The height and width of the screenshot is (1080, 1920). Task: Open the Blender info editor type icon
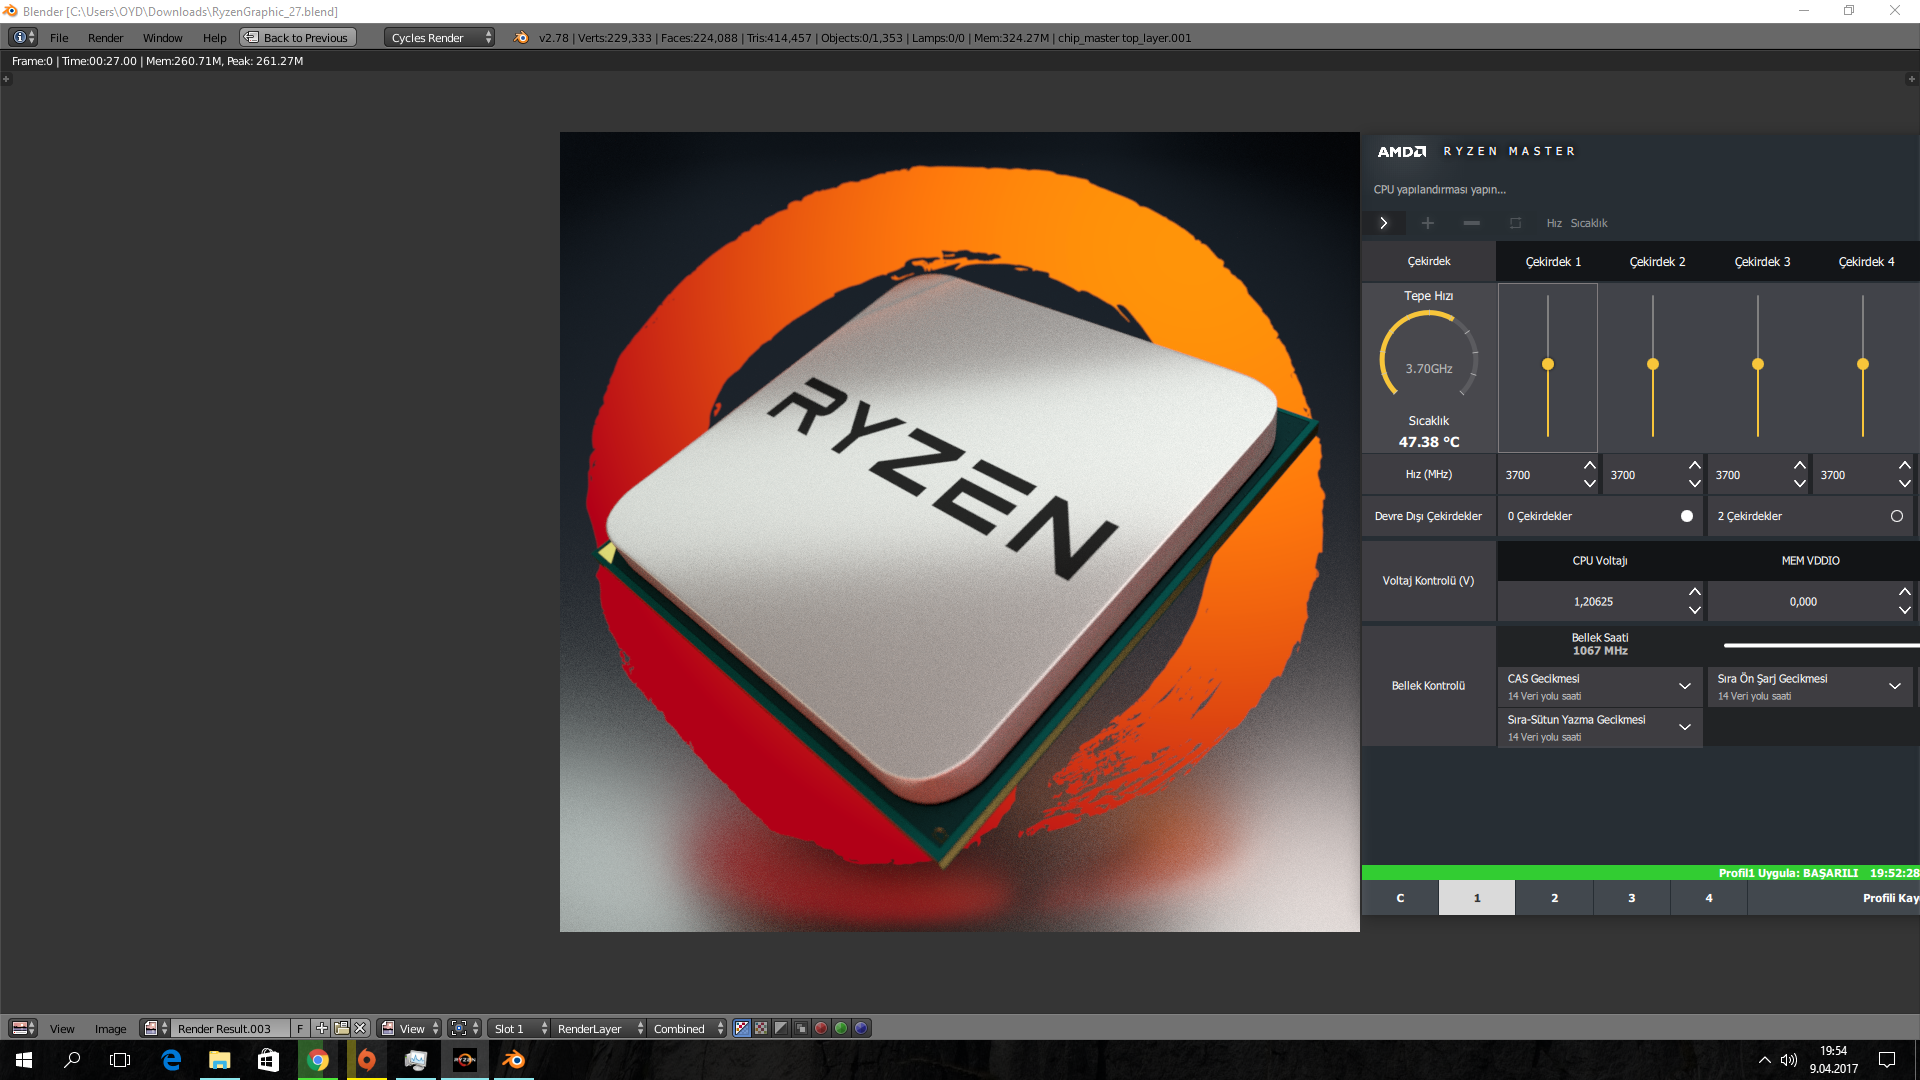(x=23, y=37)
